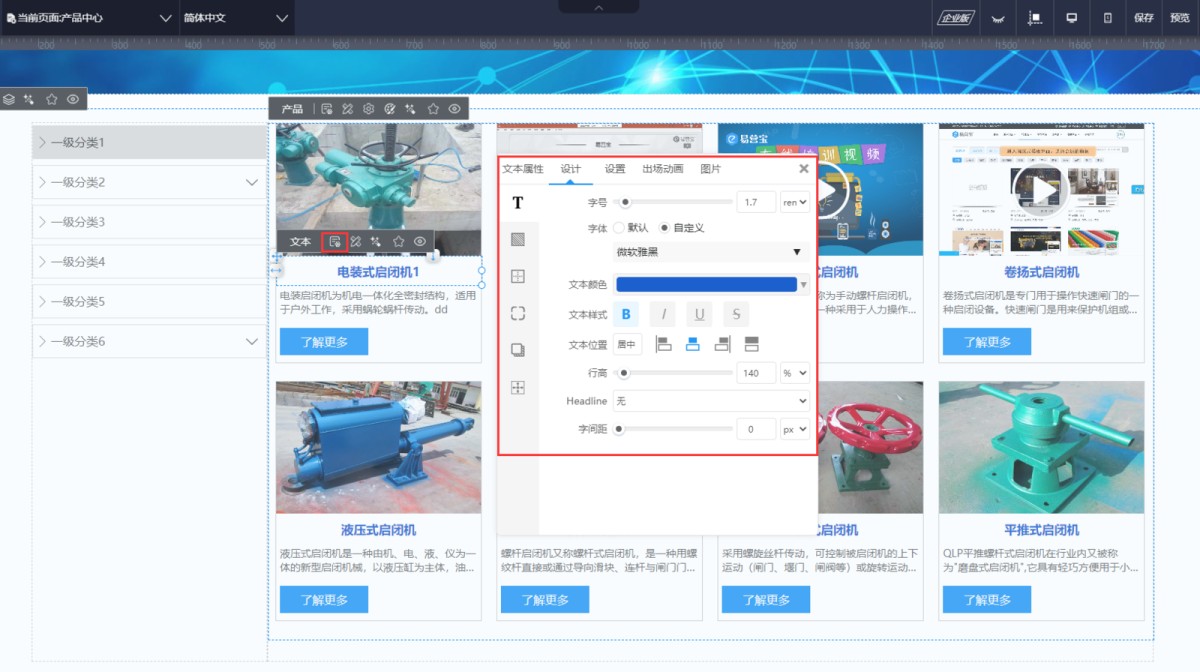This screenshot has width=1200, height=672.
Task: Close the text design panel
Action: [x=804, y=169]
